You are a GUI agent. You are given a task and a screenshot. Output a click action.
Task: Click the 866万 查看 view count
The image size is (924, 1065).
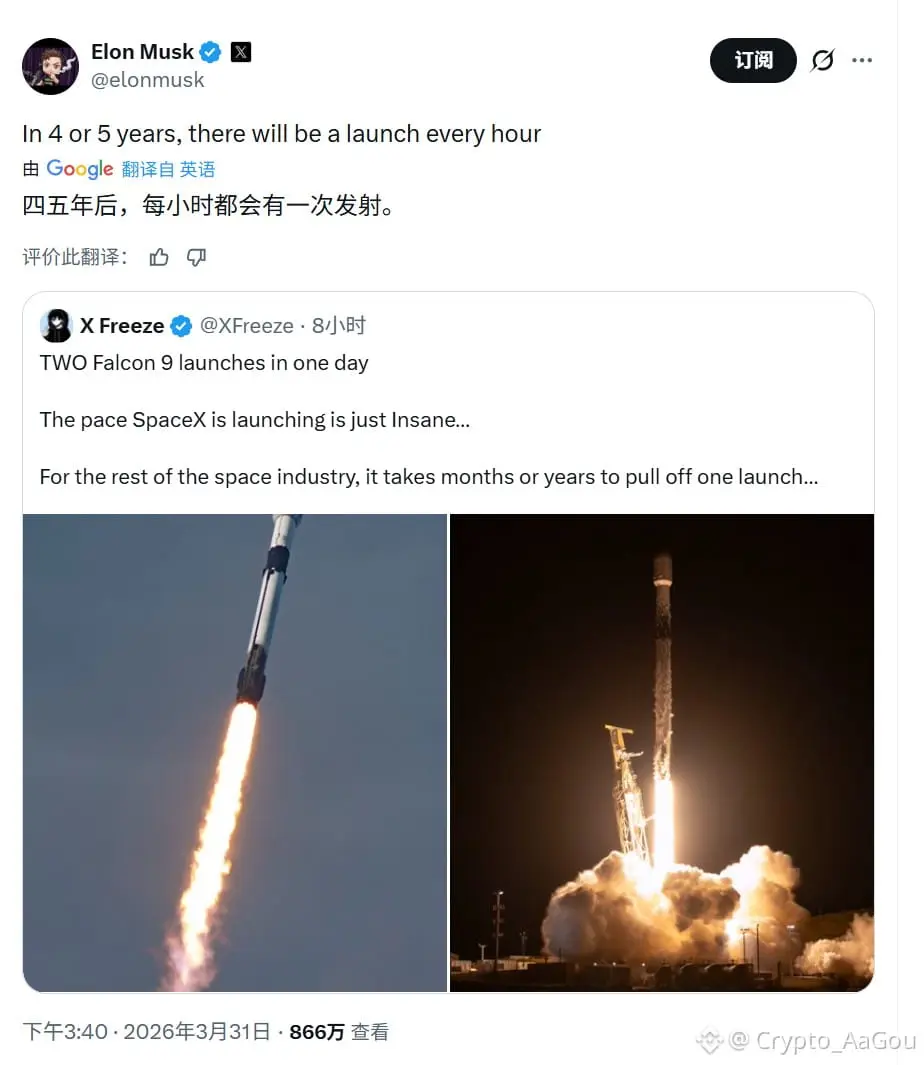coord(339,1032)
